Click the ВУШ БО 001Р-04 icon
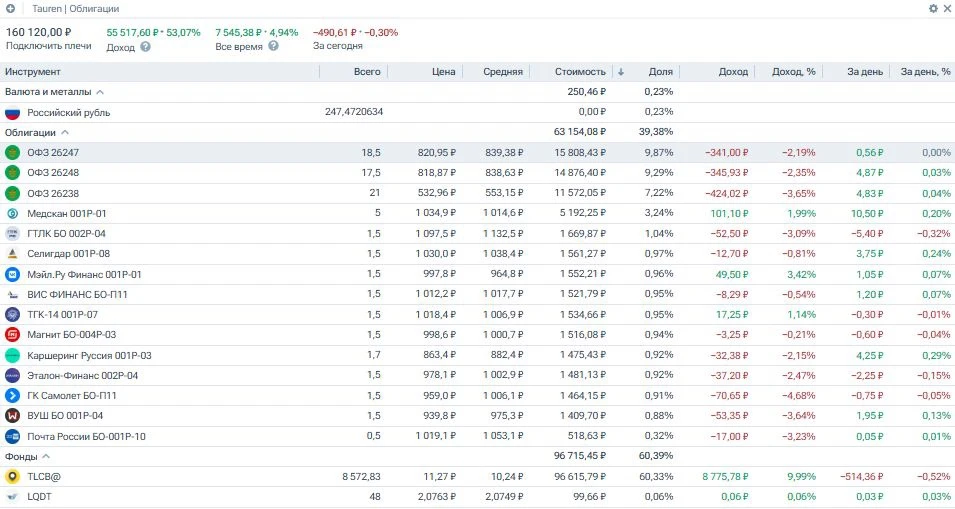Screen dimensions: 955x509 pyautogui.click(x=12, y=416)
